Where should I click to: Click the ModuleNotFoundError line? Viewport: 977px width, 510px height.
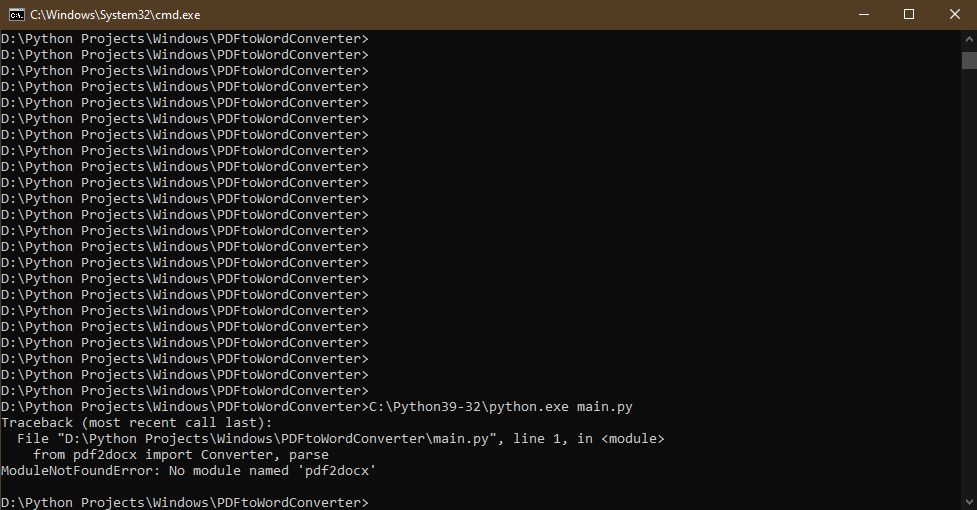point(188,471)
